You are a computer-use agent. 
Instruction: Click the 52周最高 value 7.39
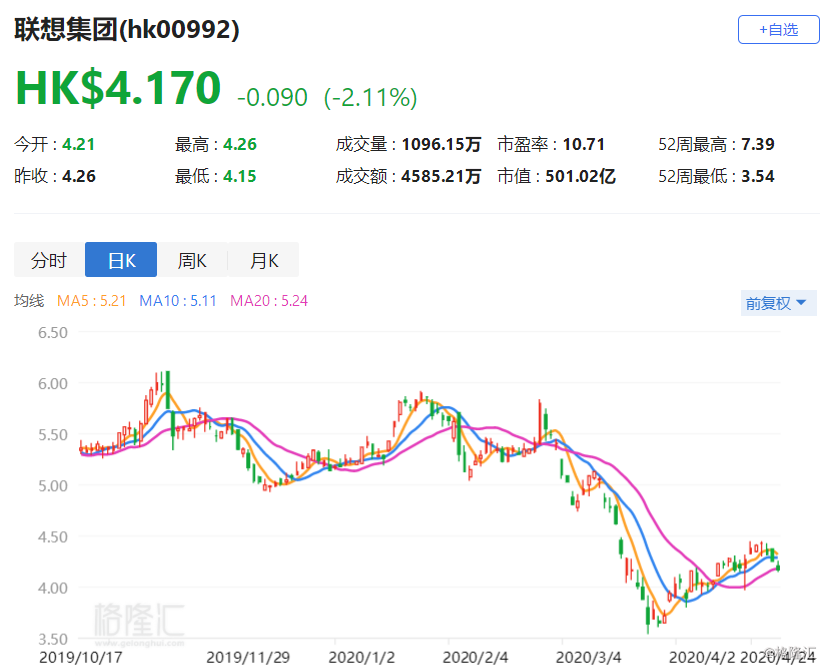pyautogui.click(x=760, y=143)
